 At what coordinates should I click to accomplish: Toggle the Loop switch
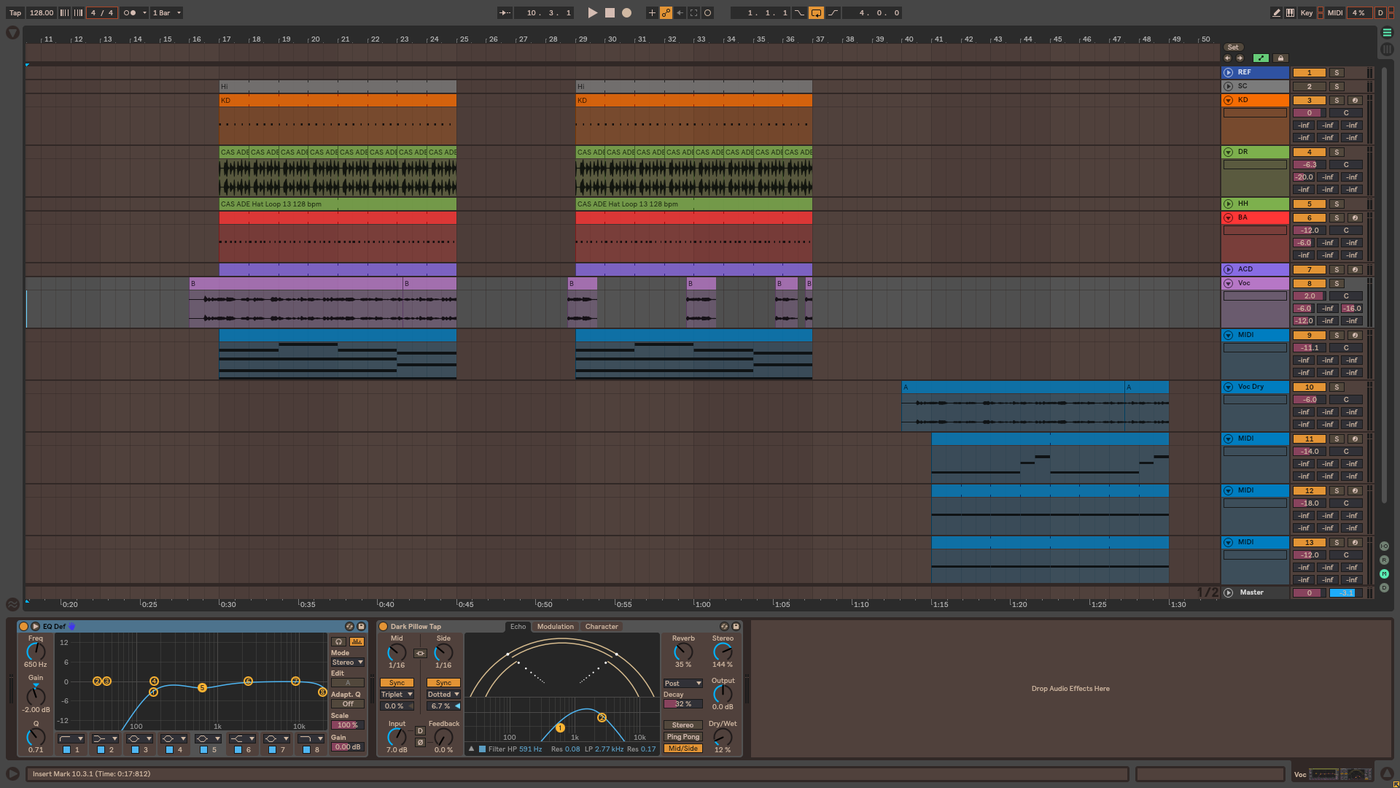tap(816, 13)
